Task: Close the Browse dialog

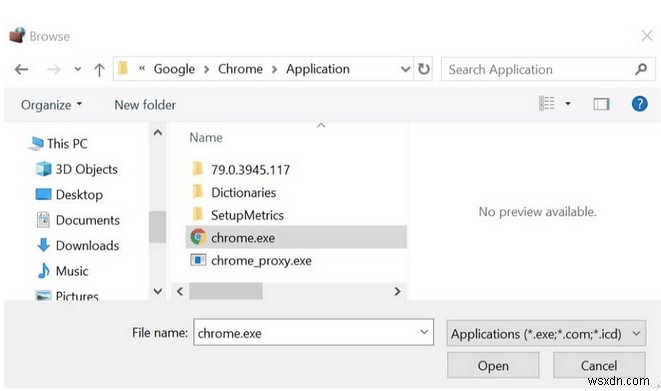Action: (647, 36)
